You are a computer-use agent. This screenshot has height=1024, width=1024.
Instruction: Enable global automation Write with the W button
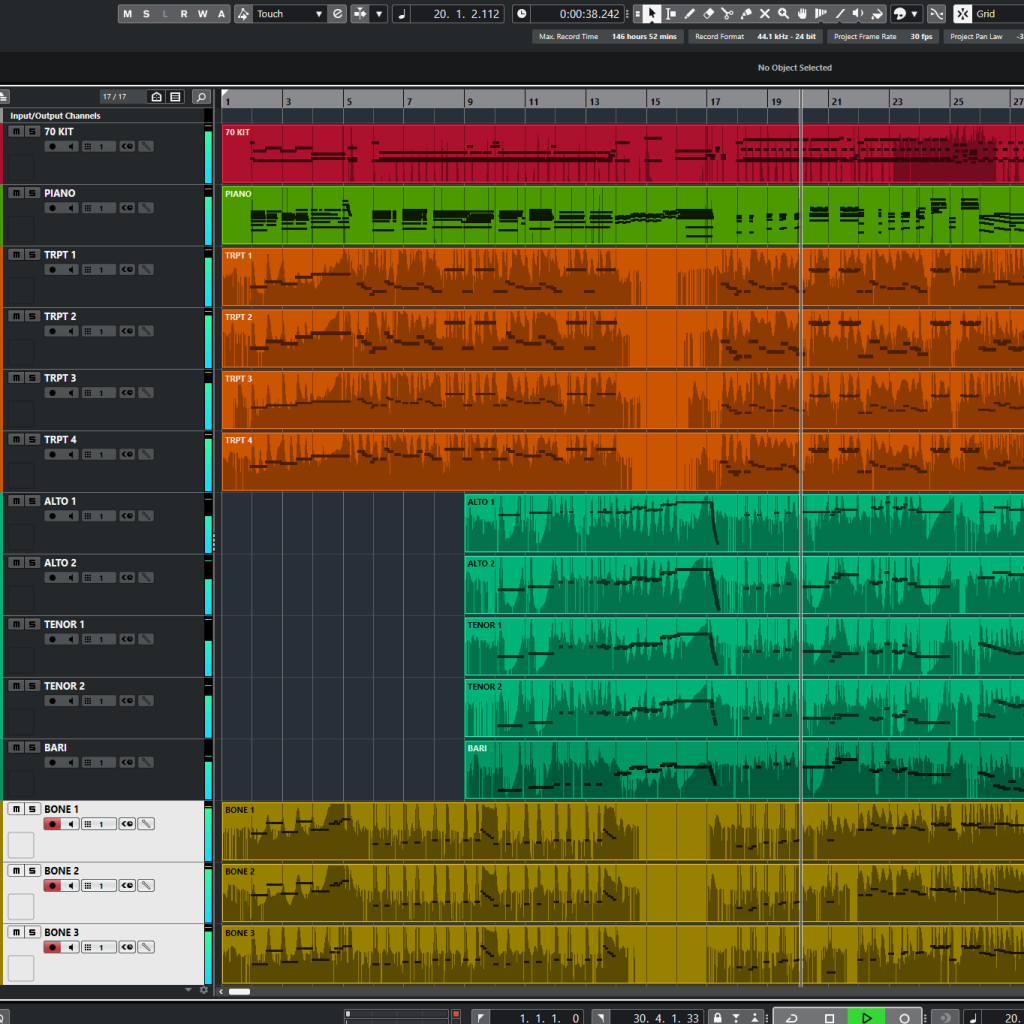[x=201, y=14]
